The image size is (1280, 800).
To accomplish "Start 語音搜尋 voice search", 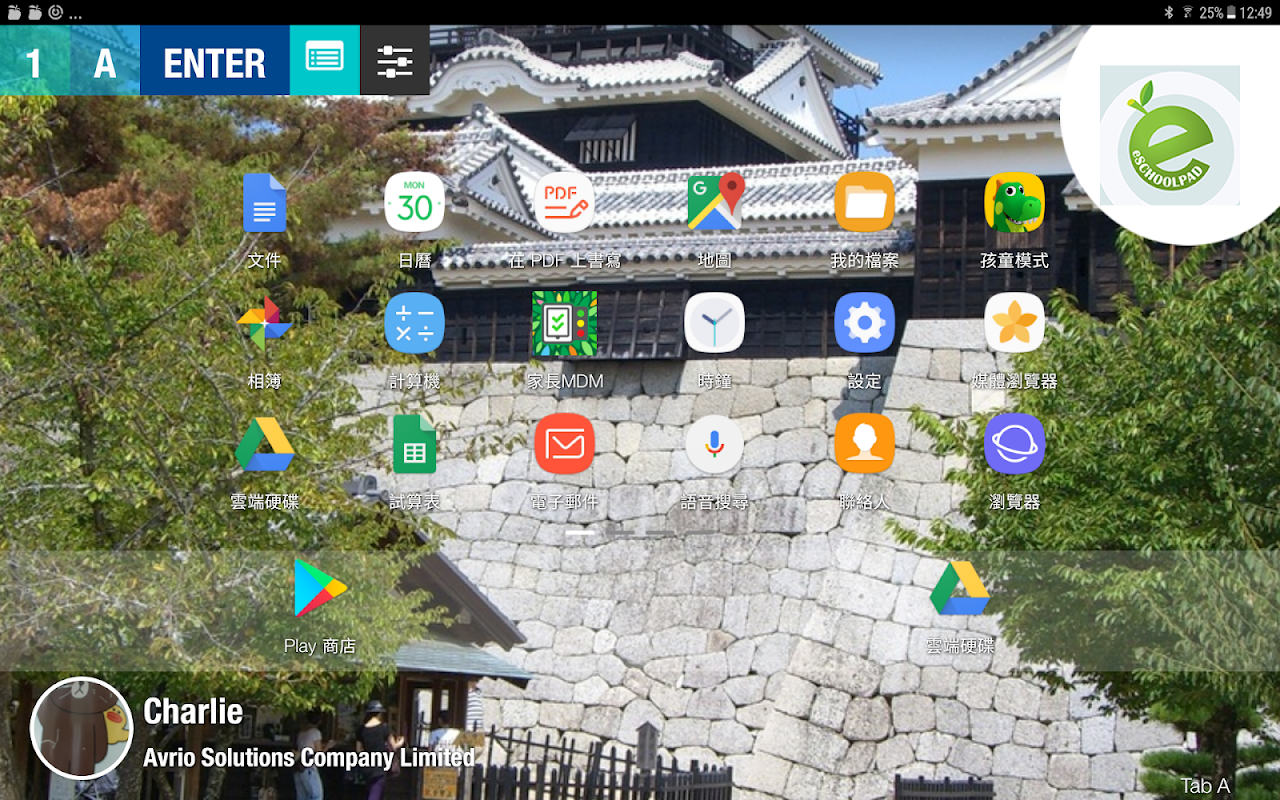I will tap(714, 443).
